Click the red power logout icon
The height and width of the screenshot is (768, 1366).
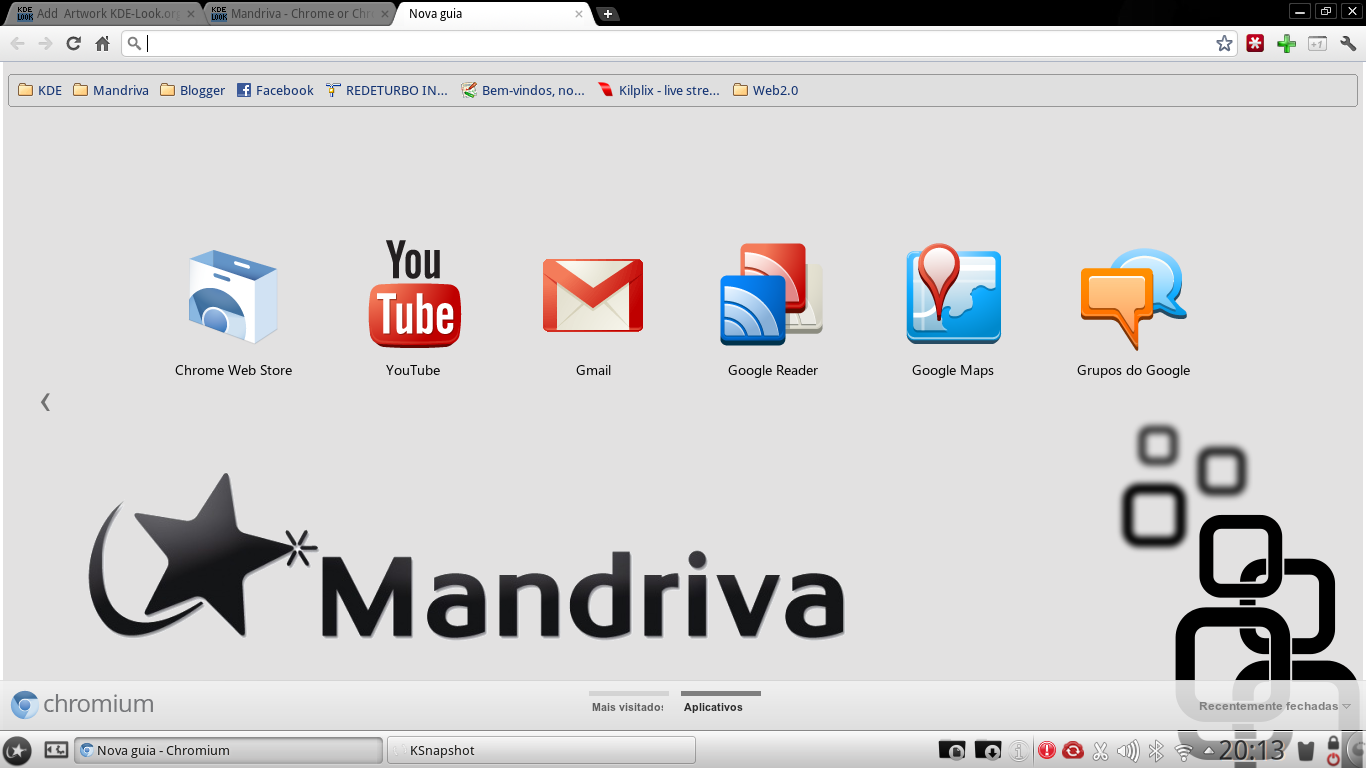click(1333, 759)
